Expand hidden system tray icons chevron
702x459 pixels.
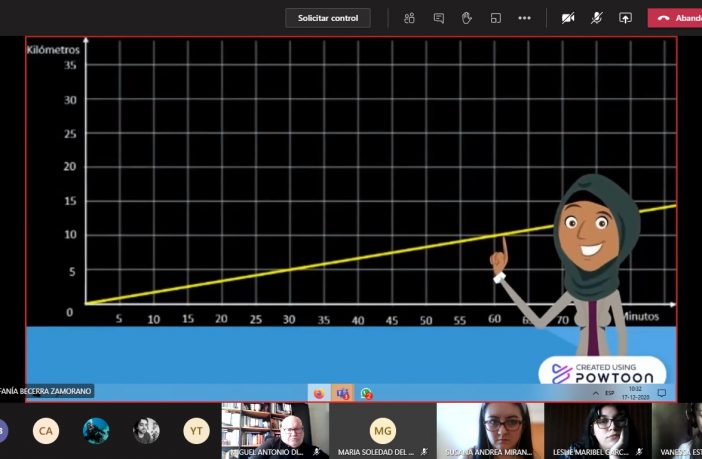pos(595,393)
